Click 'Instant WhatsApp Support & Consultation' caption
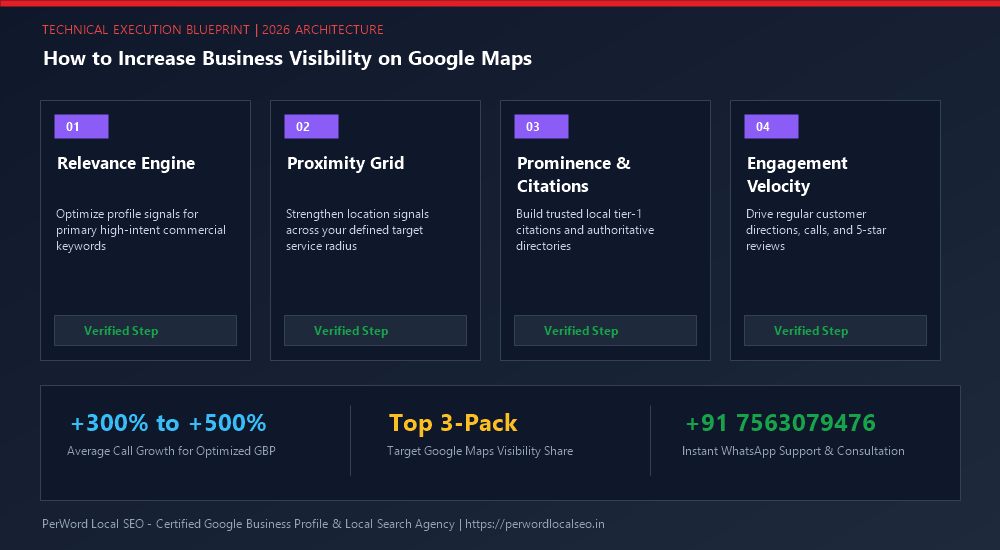Screen dimensions: 1000x550 click(793, 451)
